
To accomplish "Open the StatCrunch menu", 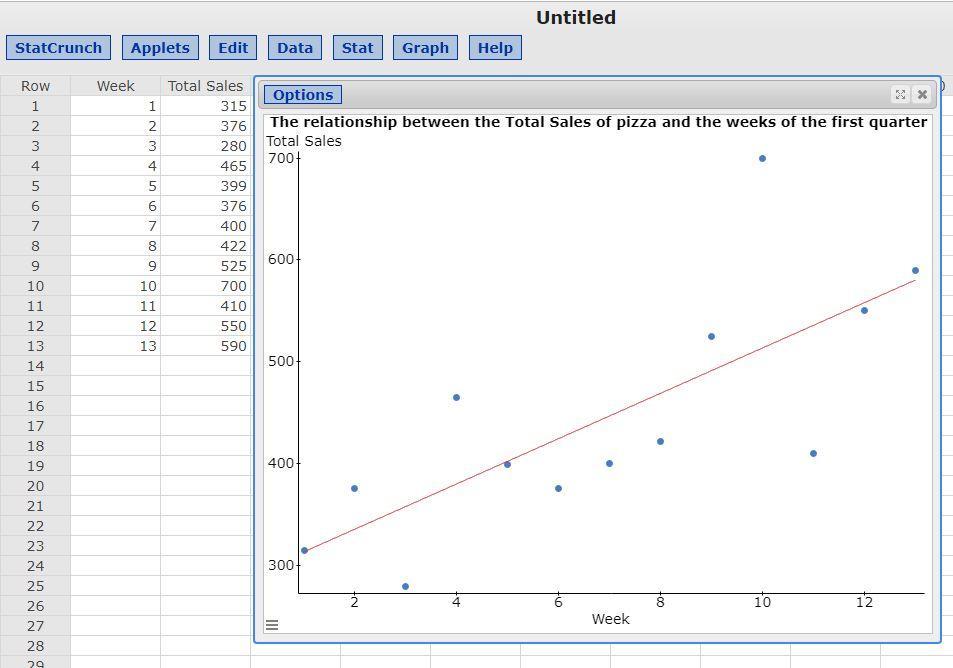I will click(58, 48).
